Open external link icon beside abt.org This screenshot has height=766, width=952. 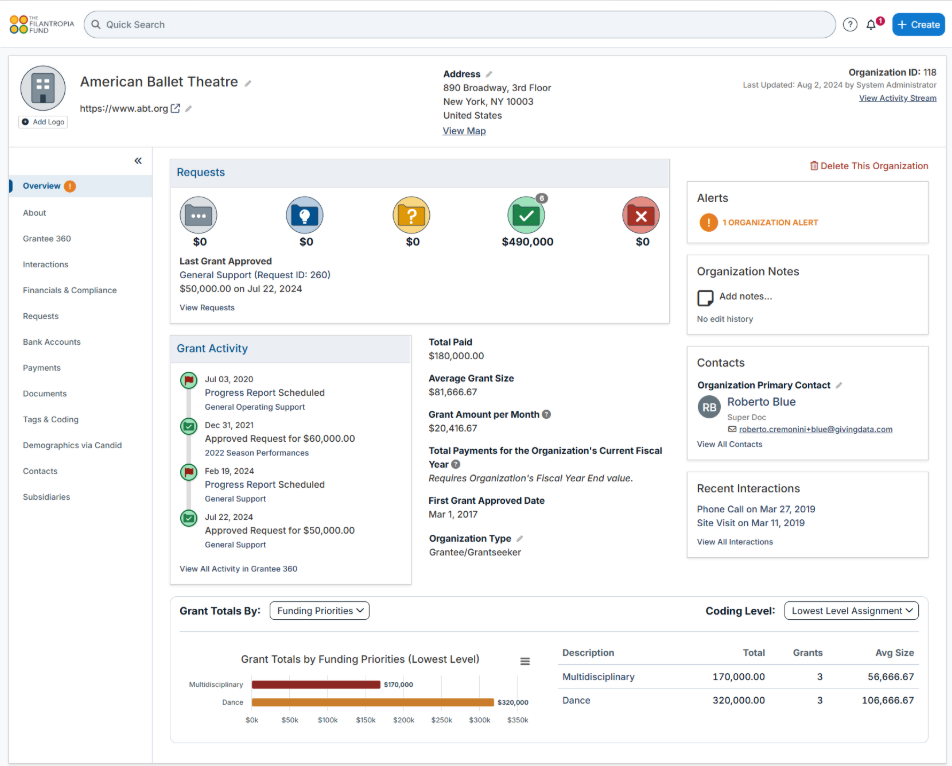click(175, 109)
